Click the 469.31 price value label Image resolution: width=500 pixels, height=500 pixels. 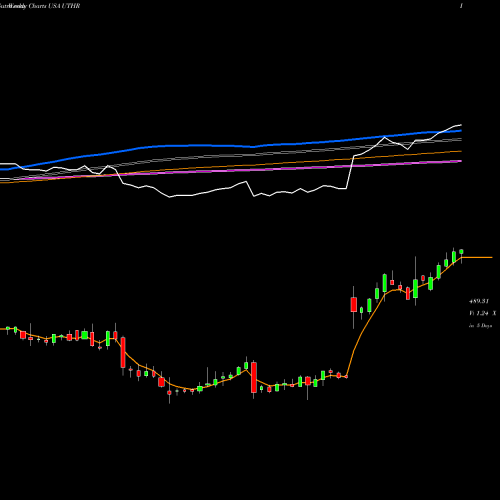479,301
